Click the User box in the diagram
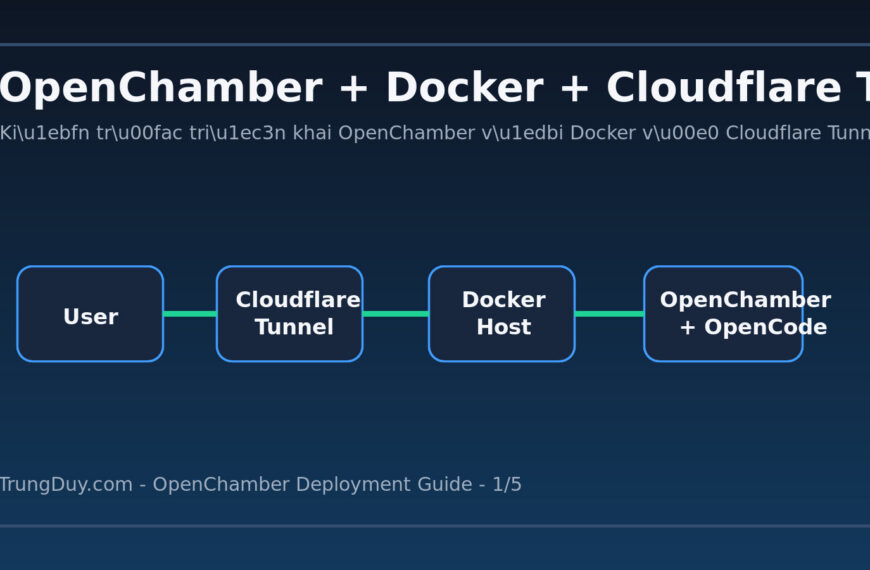 click(90, 314)
